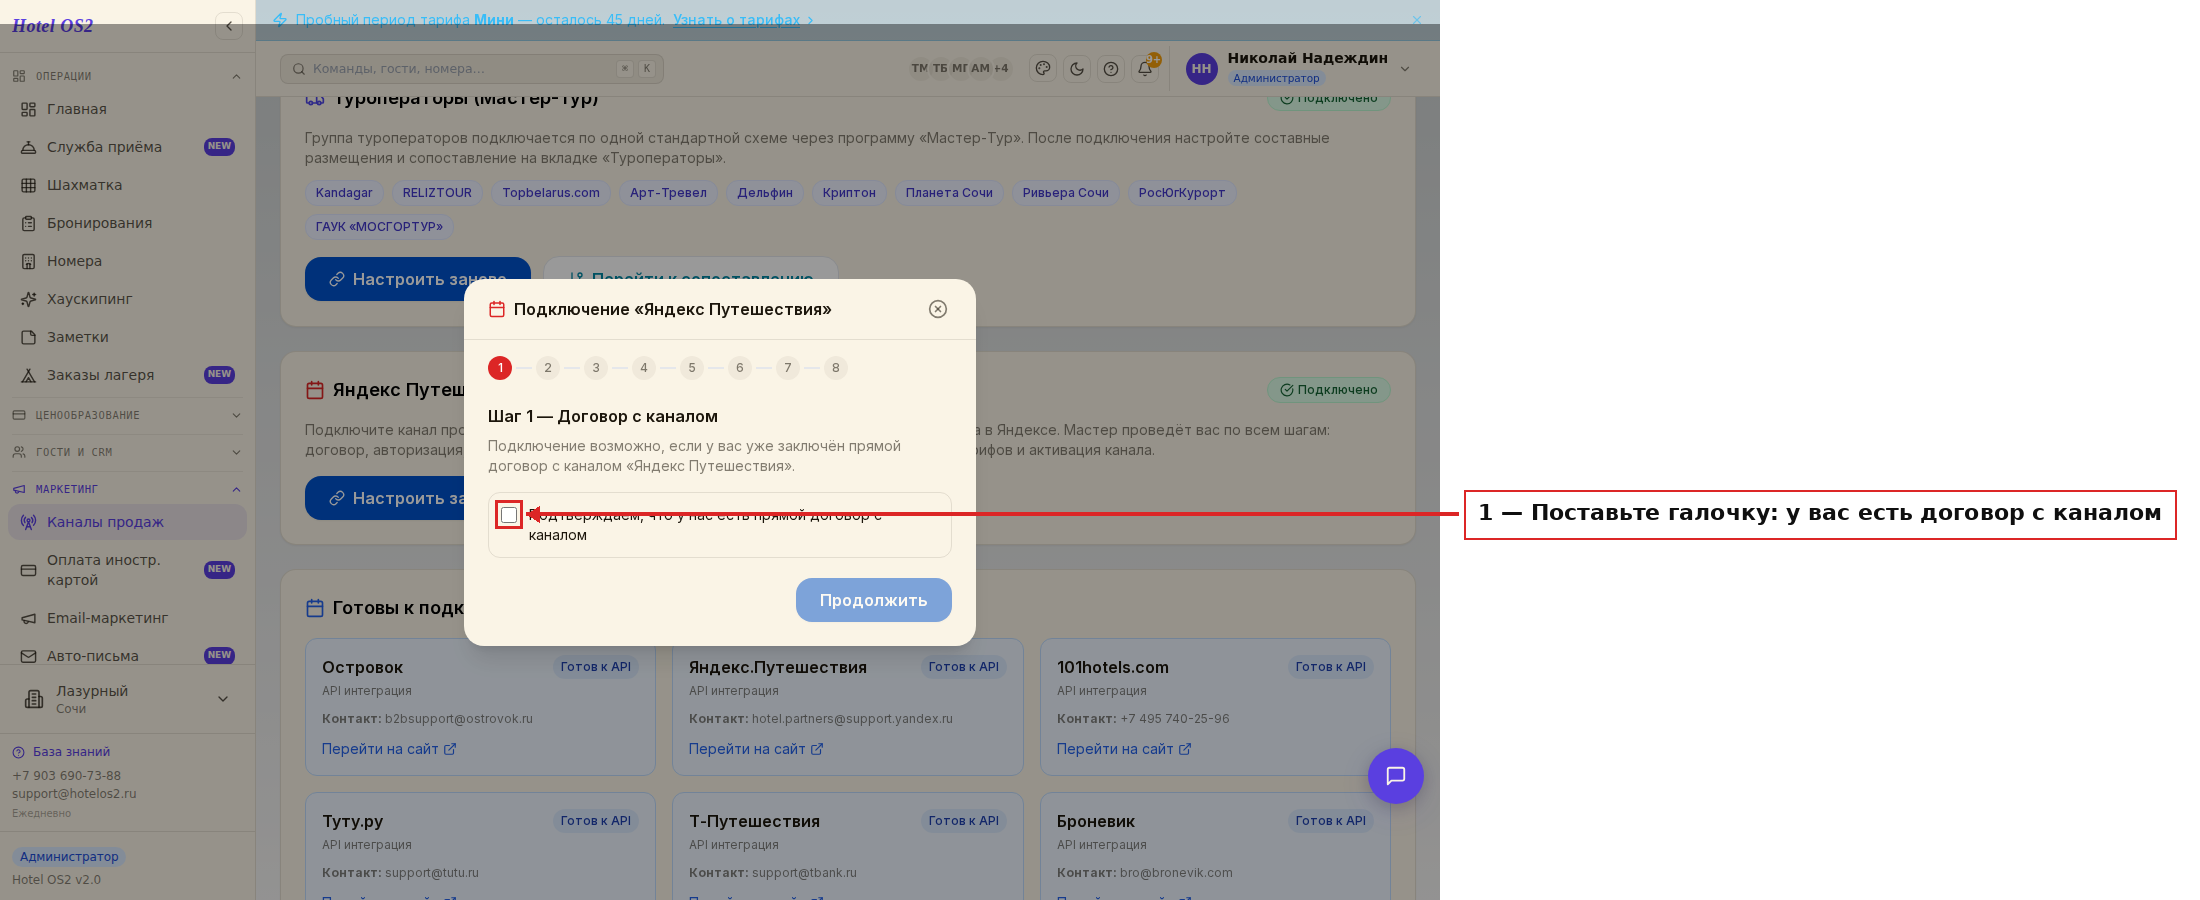The height and width of the screenshot is (900, 2200).
Task: Click the Topbelarus.com tag
Action: pos(551,193)
